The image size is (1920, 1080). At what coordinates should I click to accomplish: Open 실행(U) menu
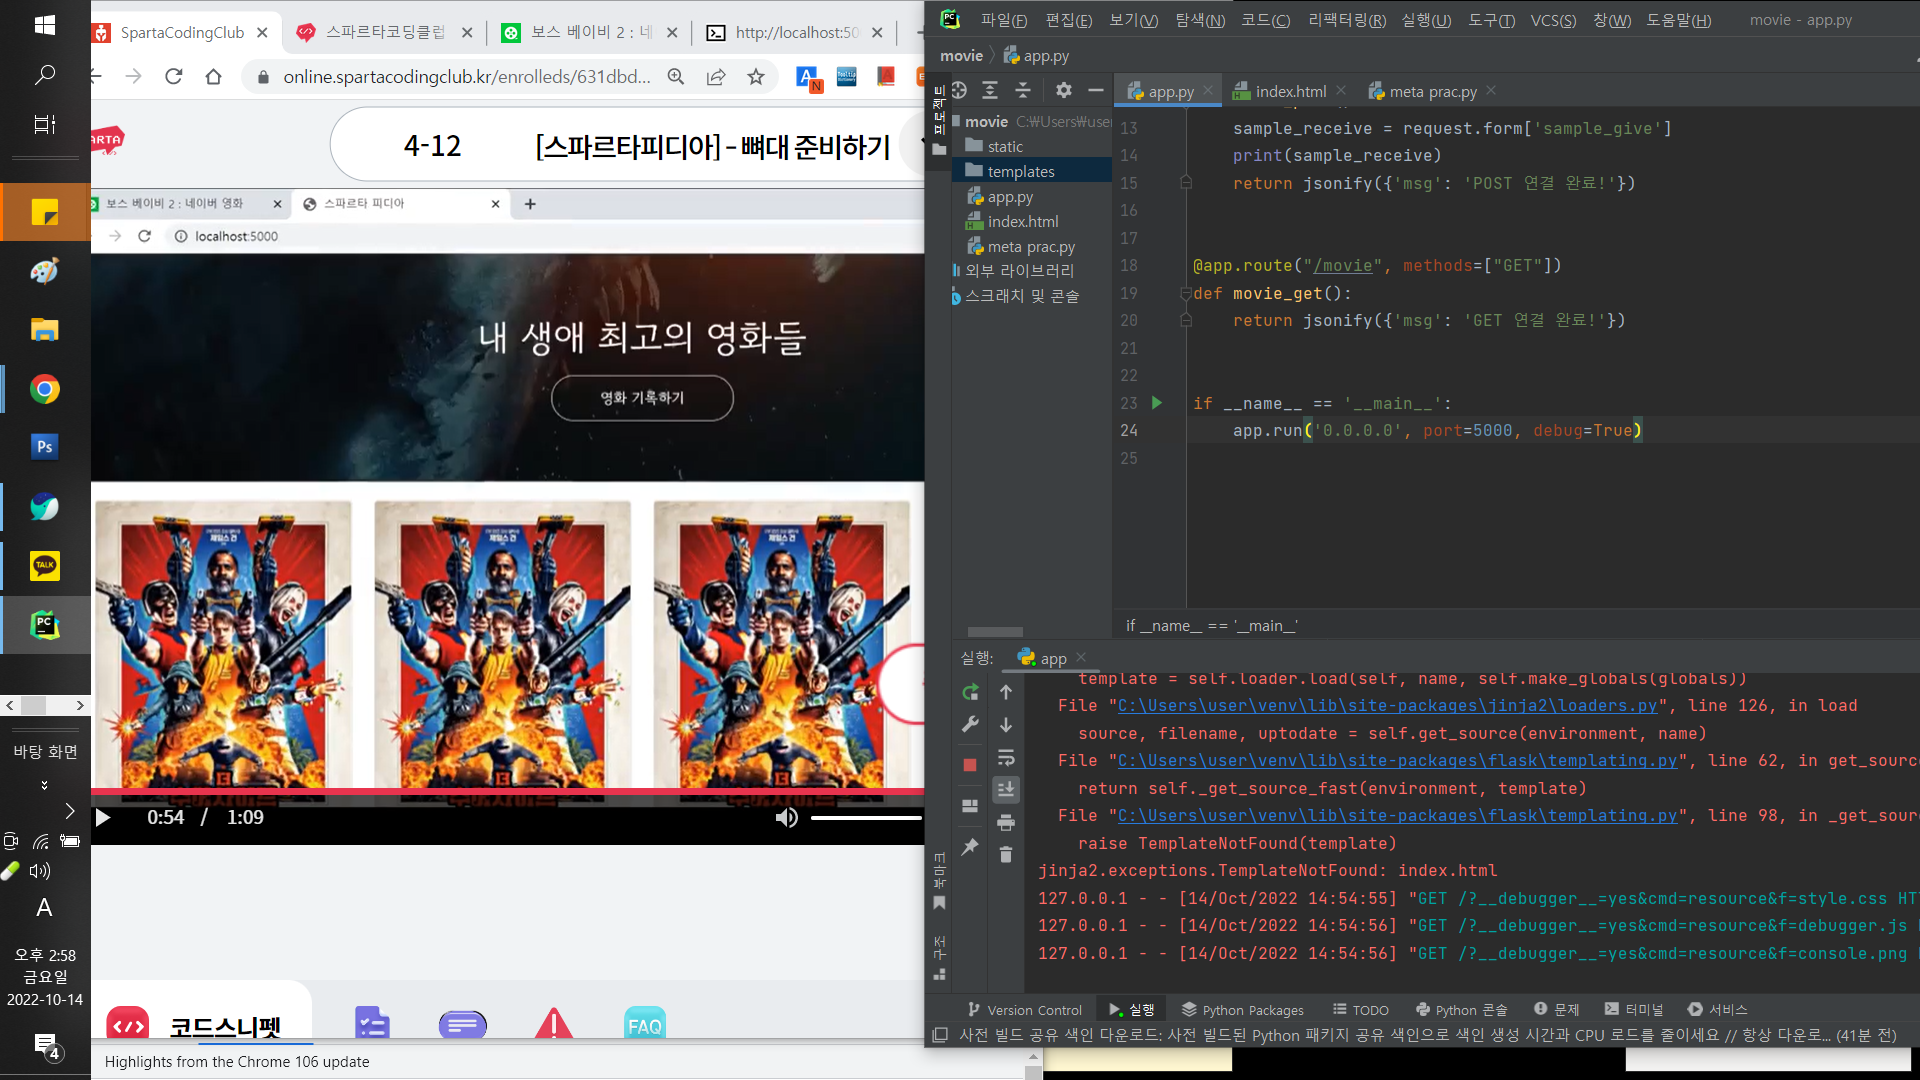pos(1427,20)
